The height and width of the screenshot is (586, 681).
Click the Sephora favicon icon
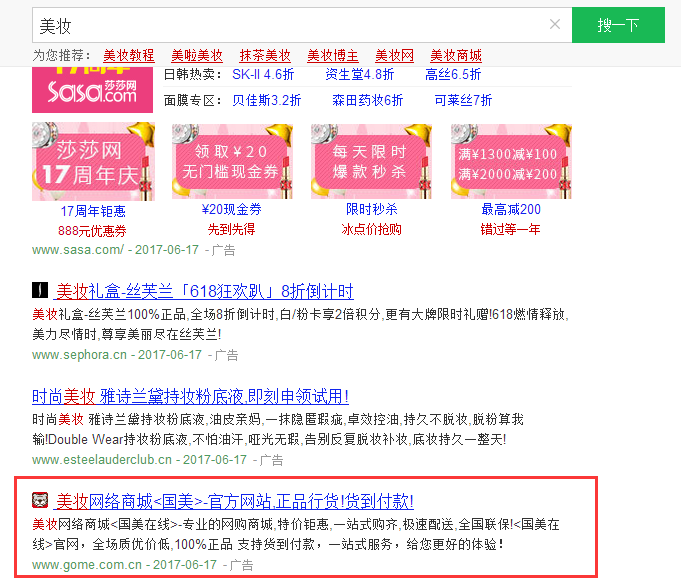coord(40,292)
